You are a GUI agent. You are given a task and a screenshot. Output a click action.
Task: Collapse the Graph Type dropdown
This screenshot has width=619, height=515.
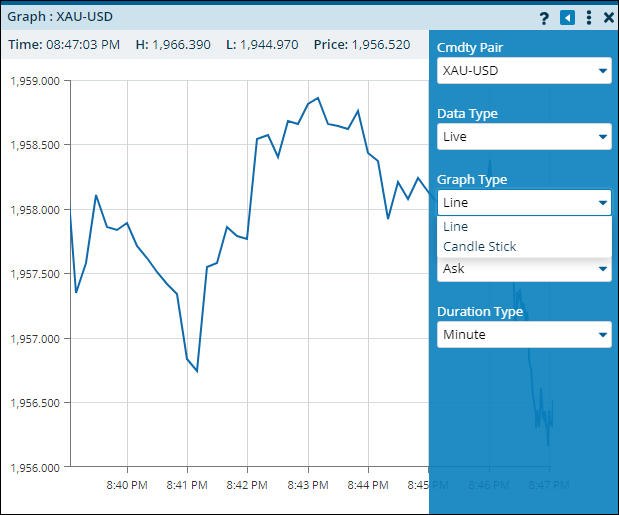(x=524, y=203)
